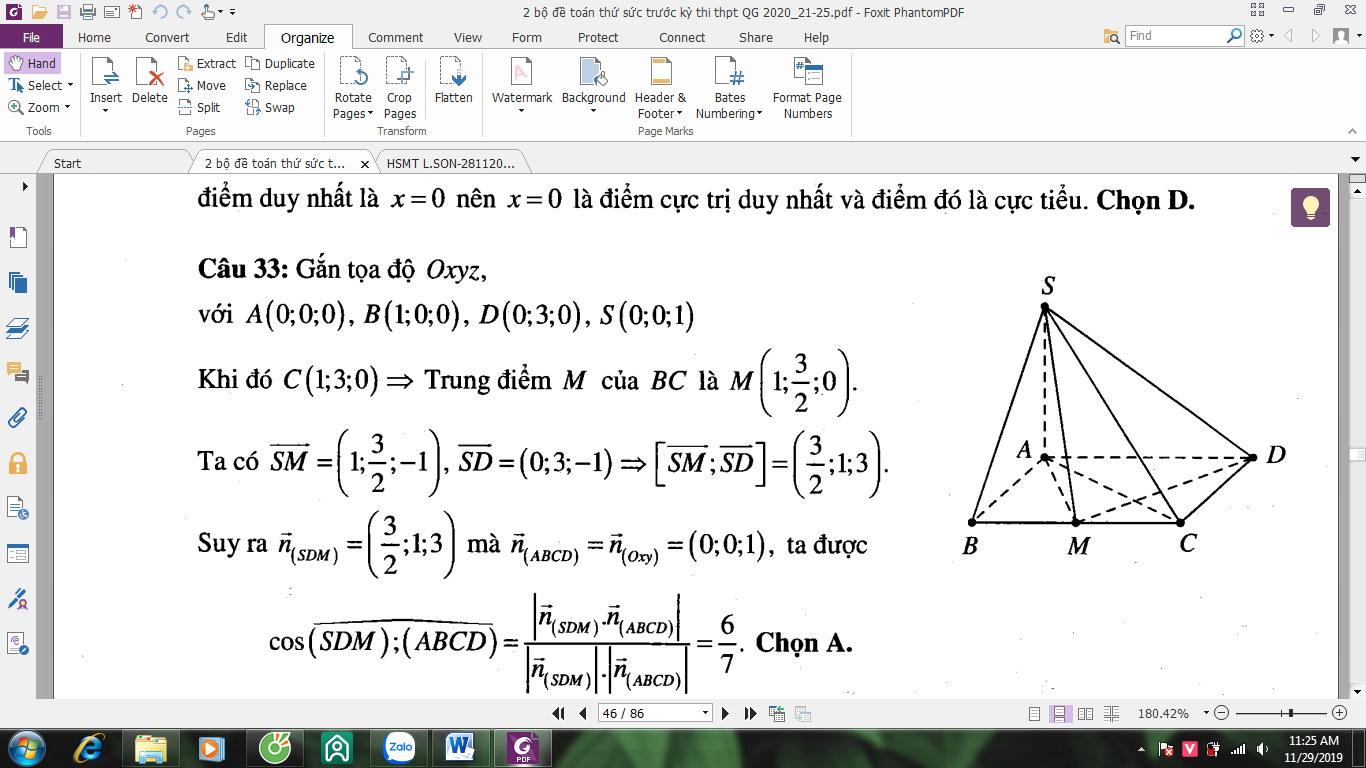This screenshot has height=768, width=1366.
Task: Open the security lock panel in the sidebar
Action: tap(18, 463)
